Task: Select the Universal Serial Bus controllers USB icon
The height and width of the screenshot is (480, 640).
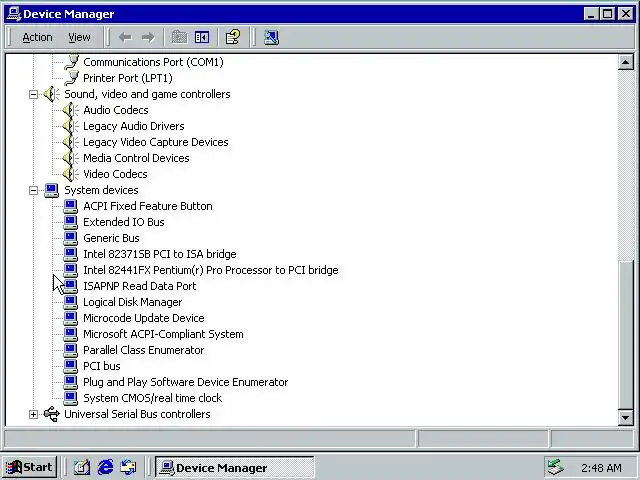Action: coord(51,414)
